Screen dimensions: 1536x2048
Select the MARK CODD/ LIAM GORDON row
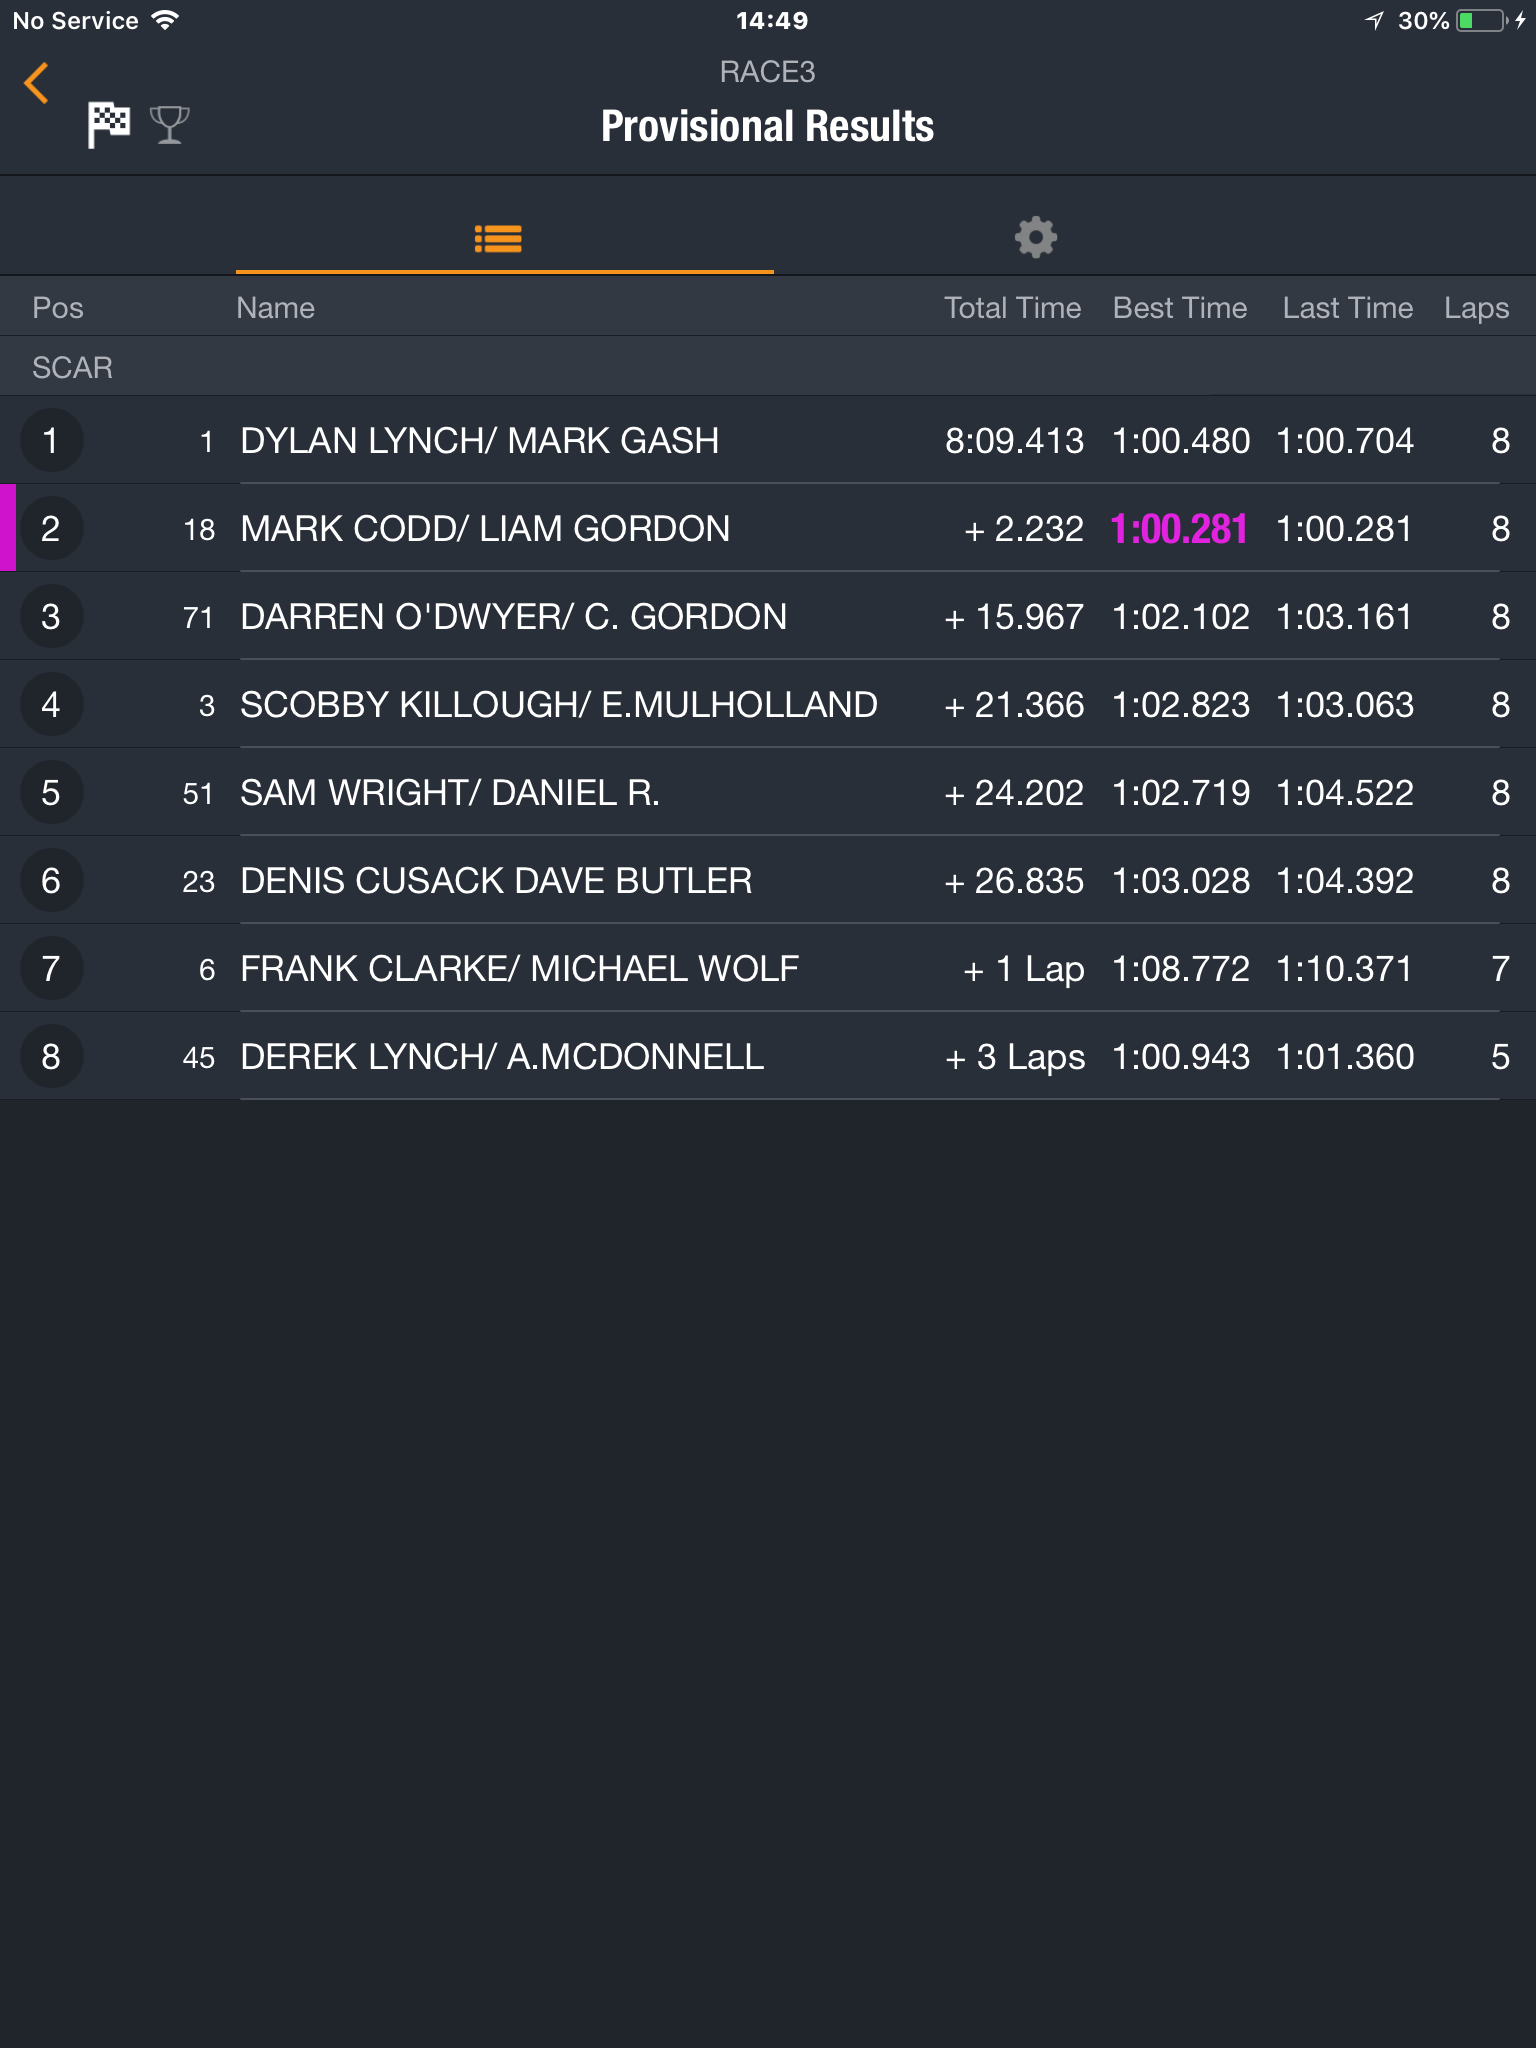(768, 529)
